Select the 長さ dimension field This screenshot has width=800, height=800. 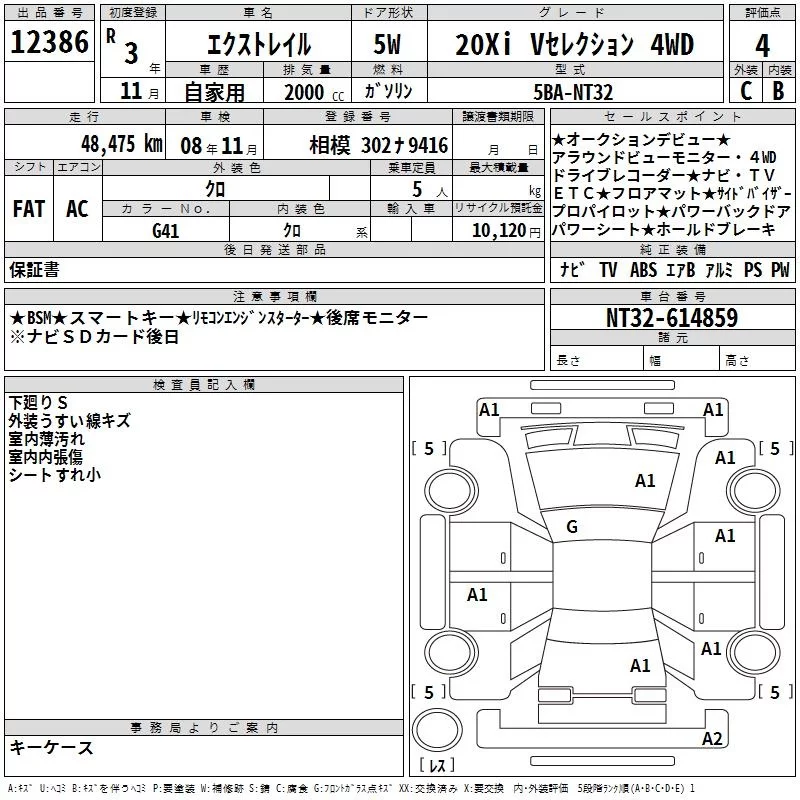[x=597, y=360]
